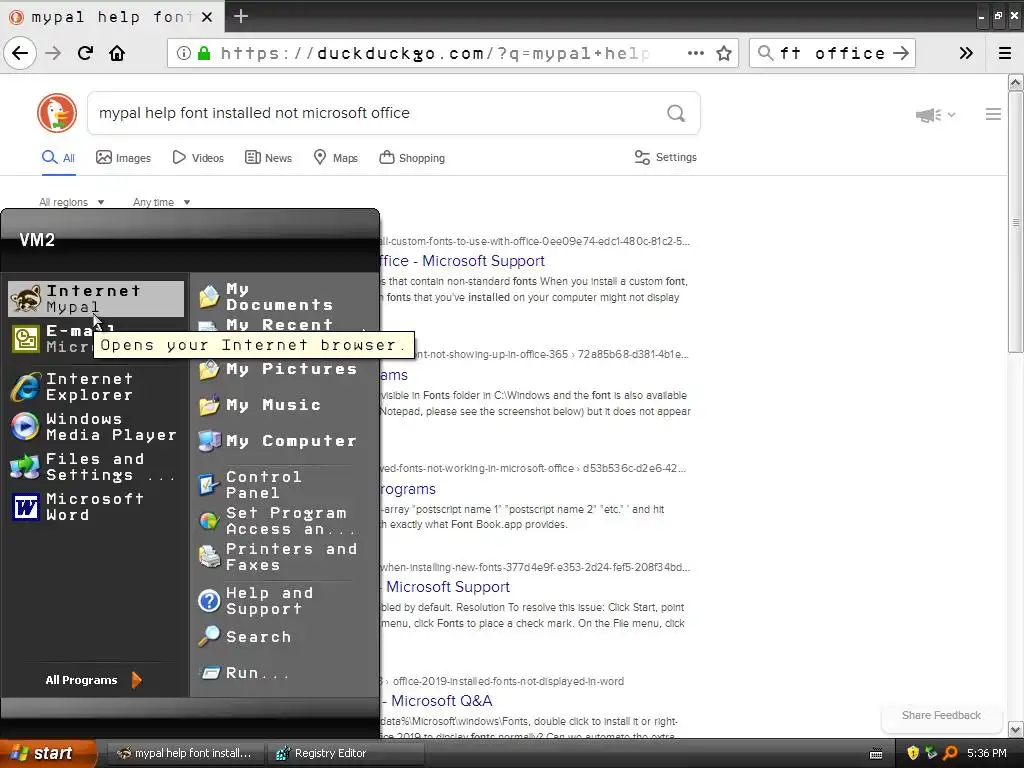1024x768 pixels.
Task: Switch to Shopping results tab
Action: (x=412, y=157)
